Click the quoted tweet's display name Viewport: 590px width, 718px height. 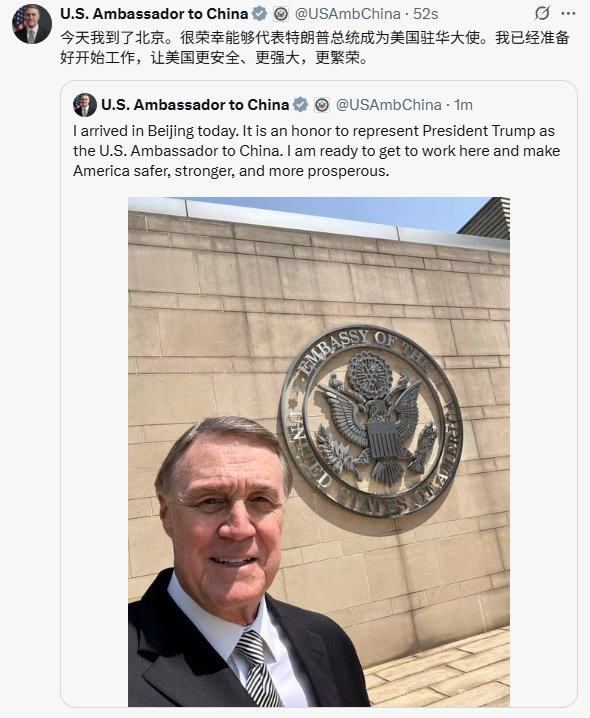[x=195, y=105]
